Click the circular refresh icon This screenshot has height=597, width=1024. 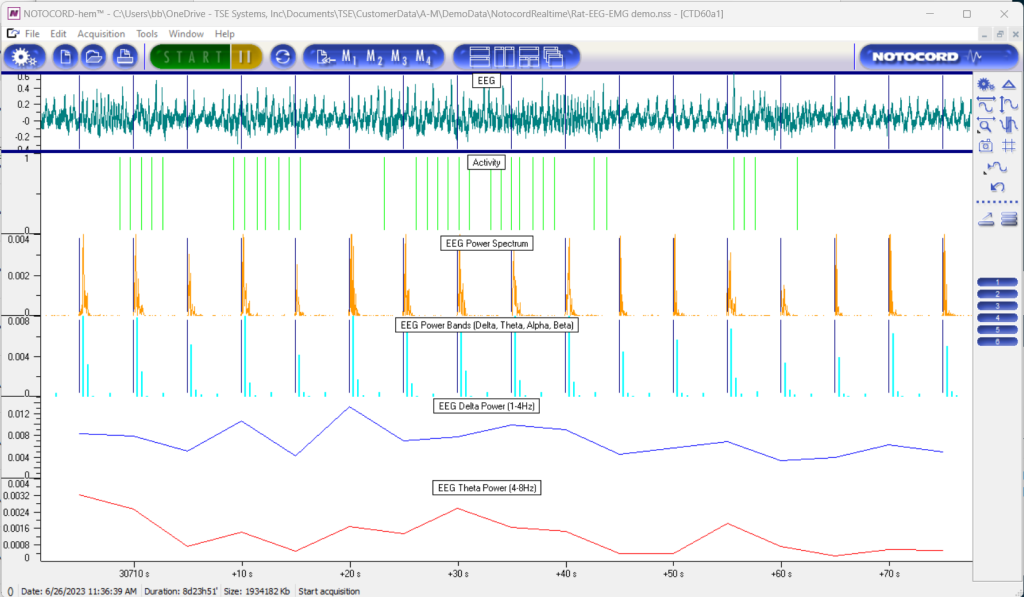283,57
